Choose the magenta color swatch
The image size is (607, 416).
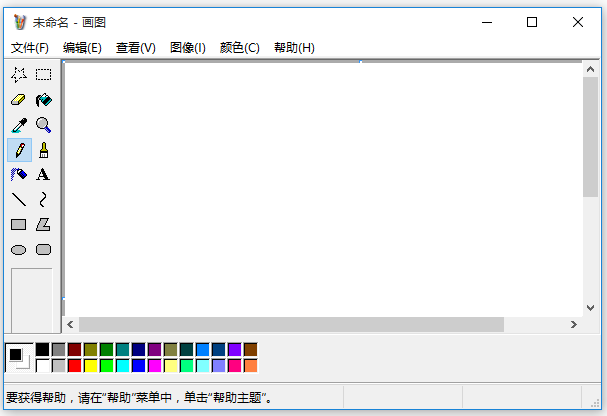pyautogui.click(x=154, y=366)
